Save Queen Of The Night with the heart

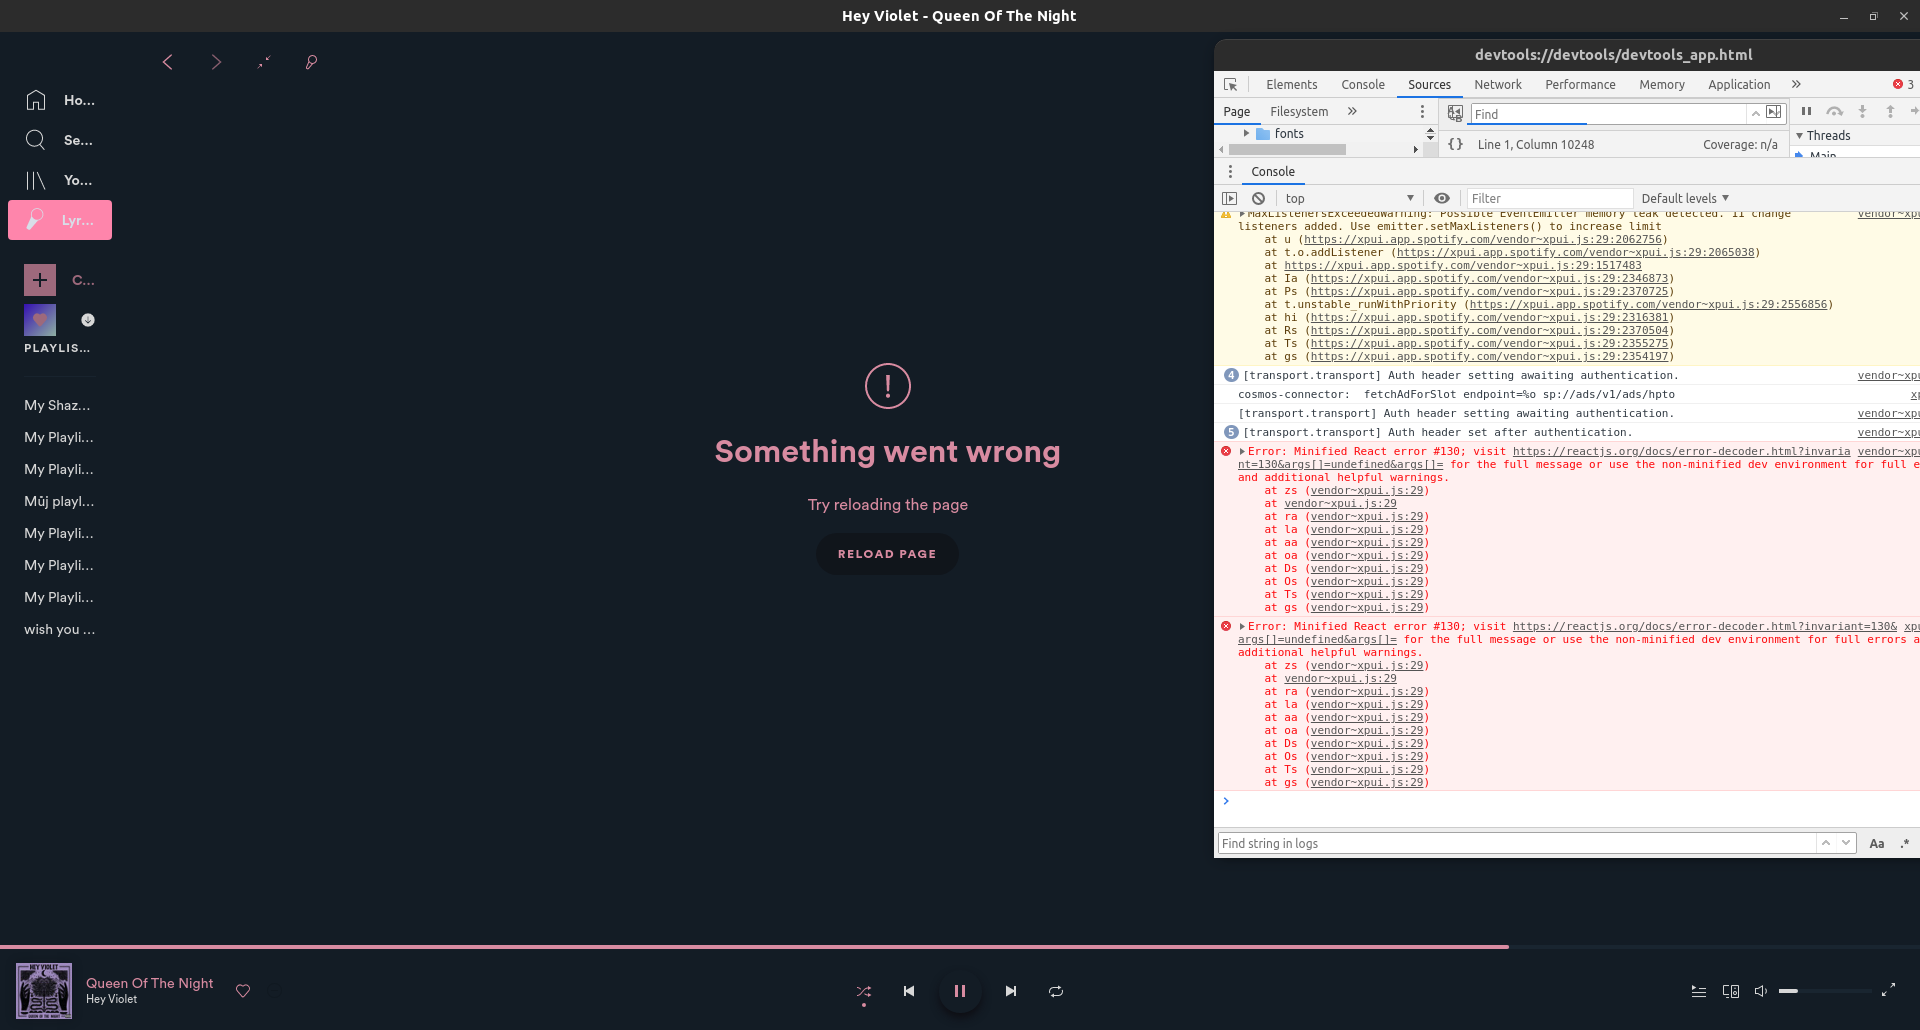(243, 991)
